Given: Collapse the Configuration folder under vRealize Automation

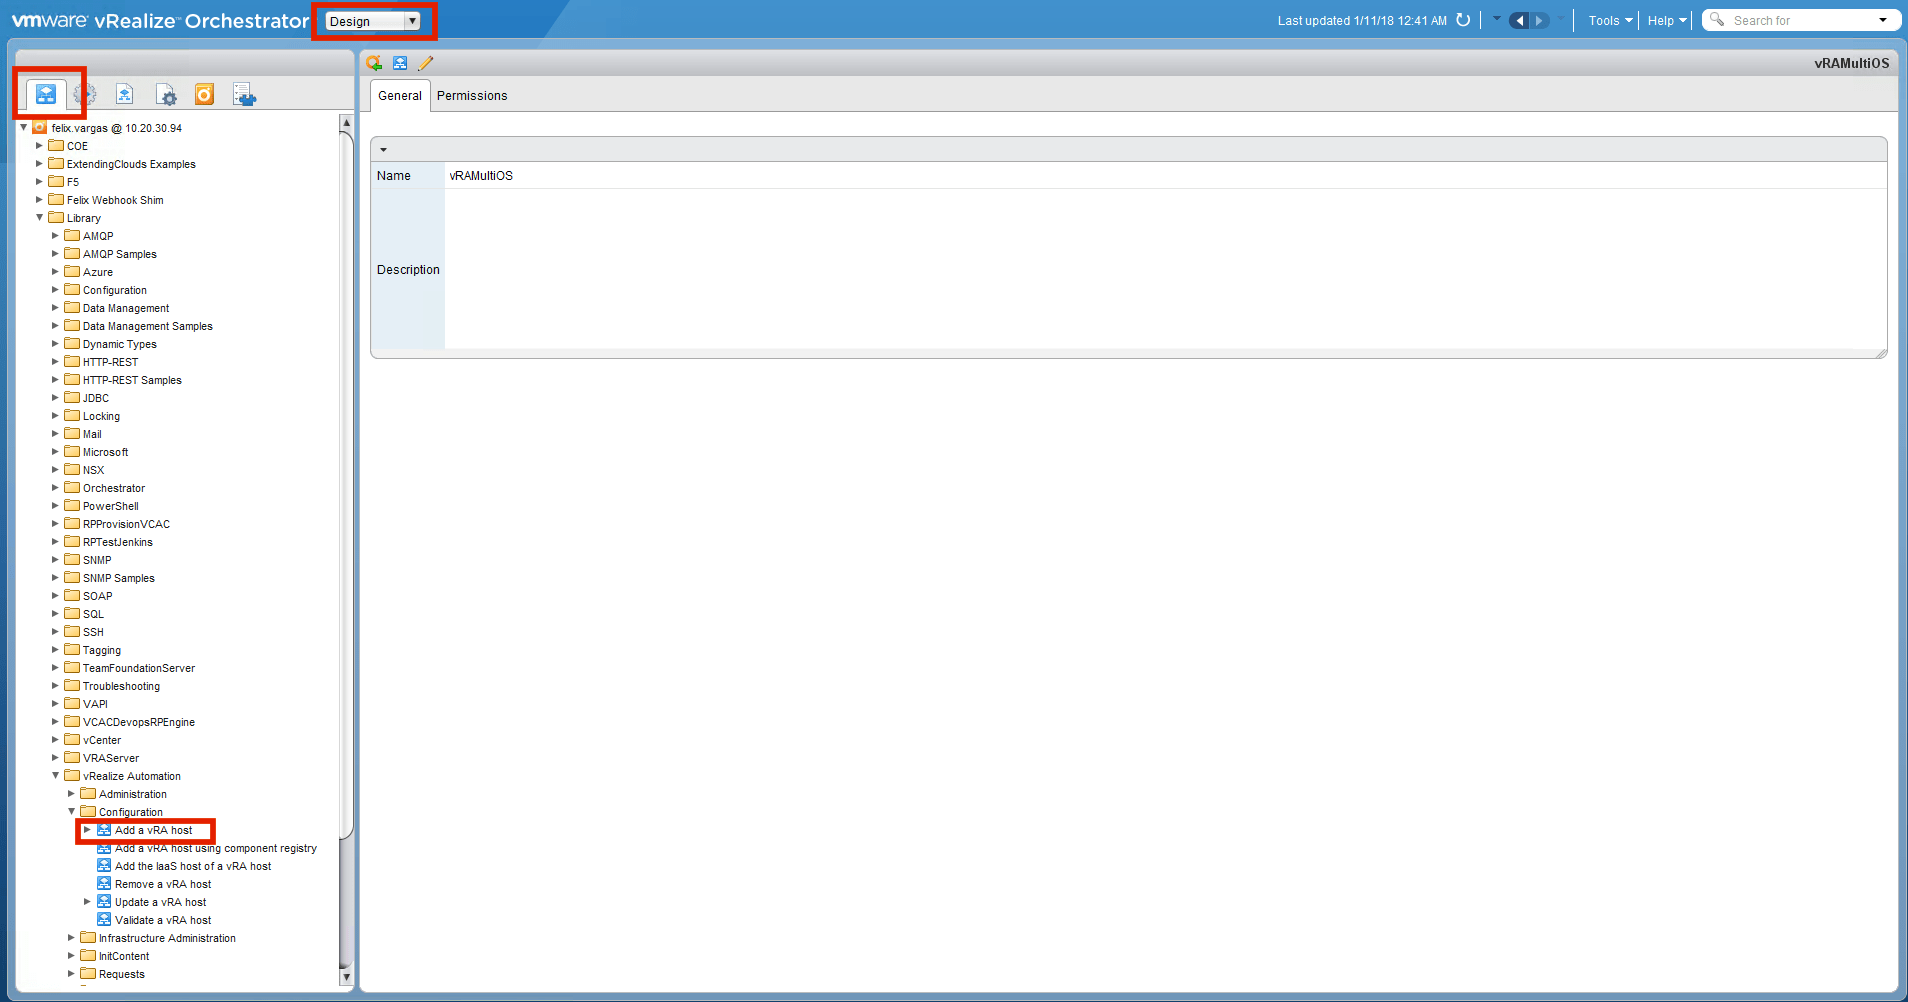Looking at the screenshot, I should tap(72, 811).
